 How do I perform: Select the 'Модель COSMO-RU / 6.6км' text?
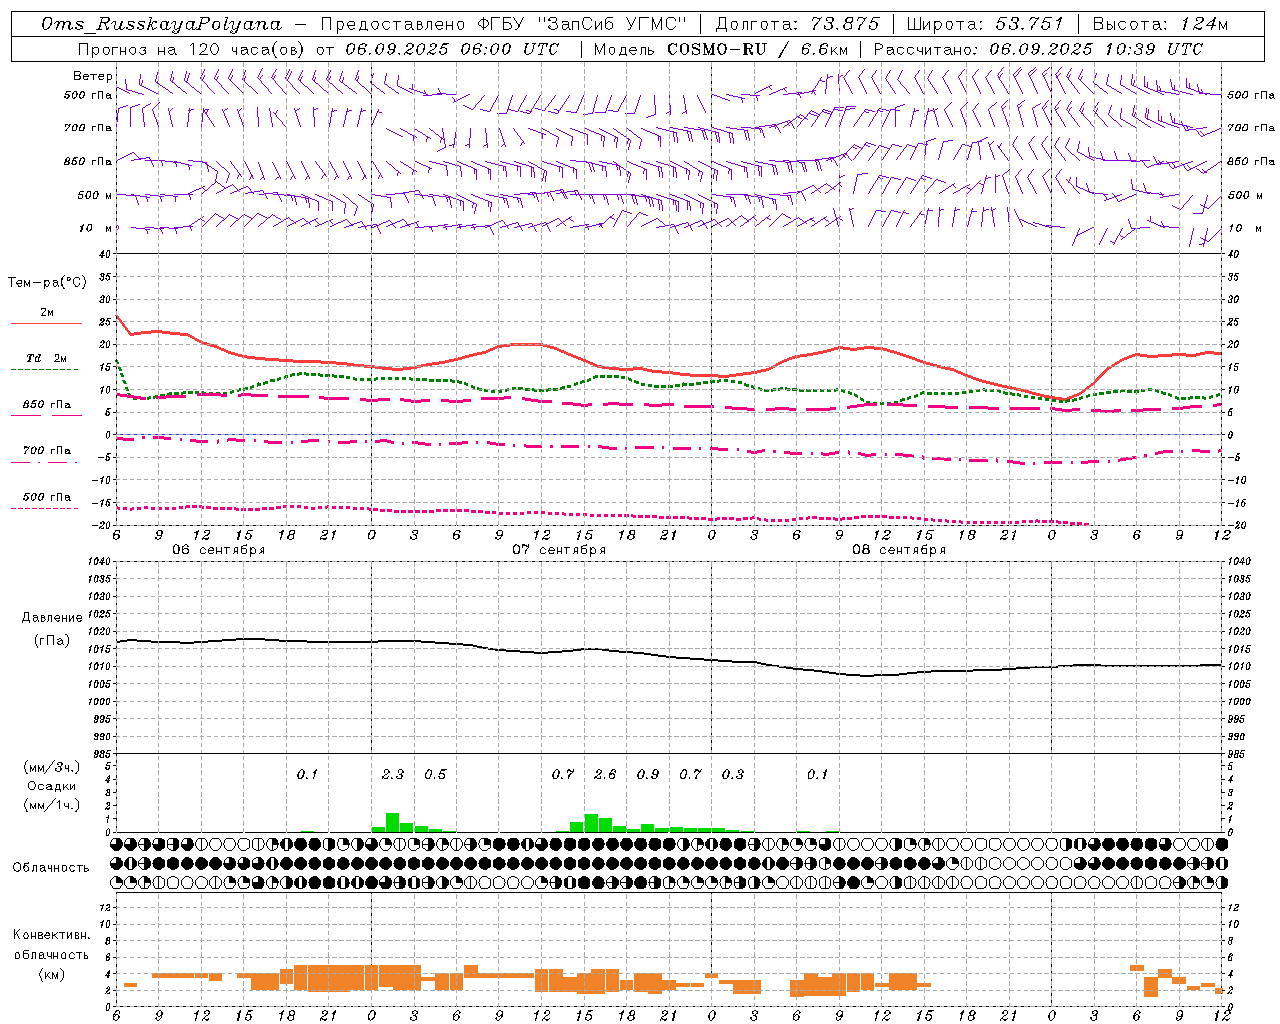[x=721, y=49]
